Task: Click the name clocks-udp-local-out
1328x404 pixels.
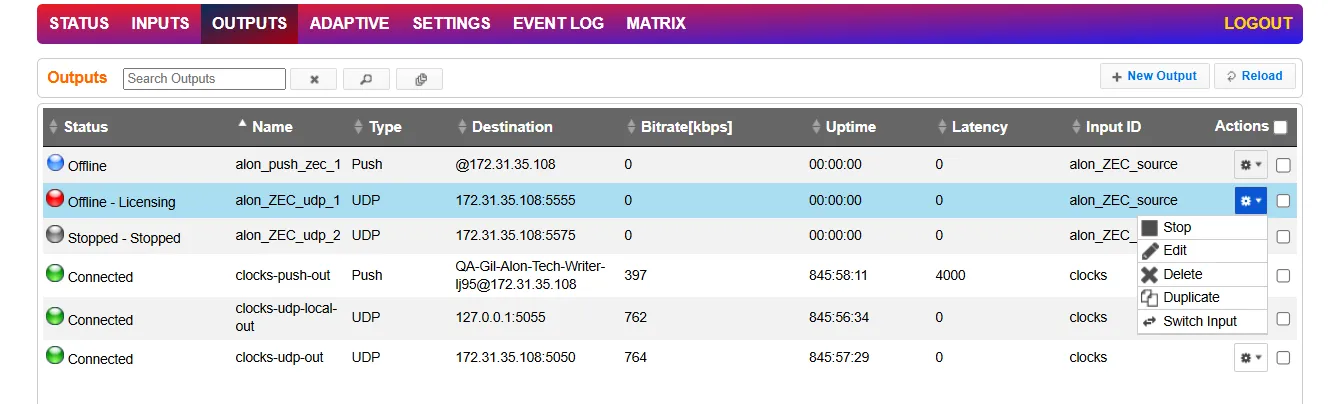Action: click(286, 317)
